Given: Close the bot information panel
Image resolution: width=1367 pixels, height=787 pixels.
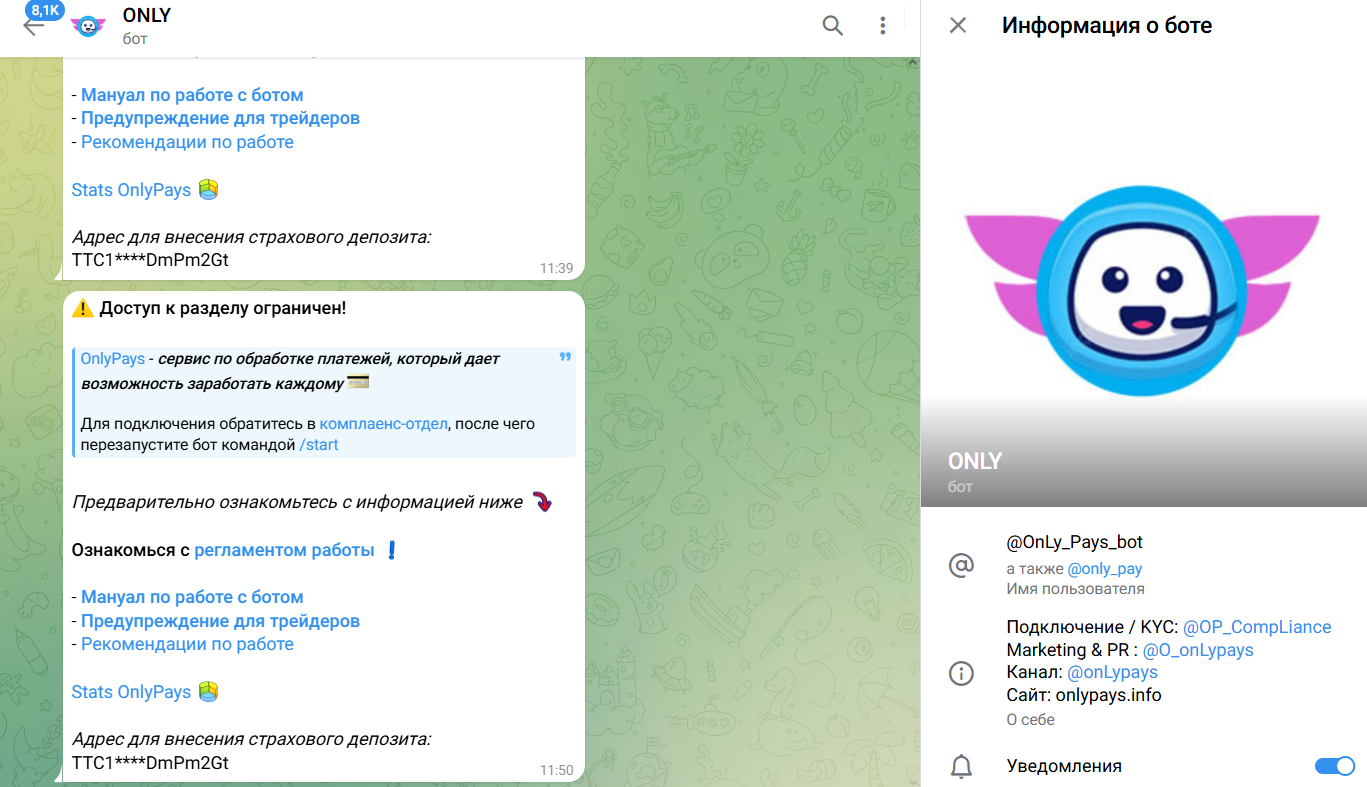Looking at the screenshot, I should pos(957,26).
